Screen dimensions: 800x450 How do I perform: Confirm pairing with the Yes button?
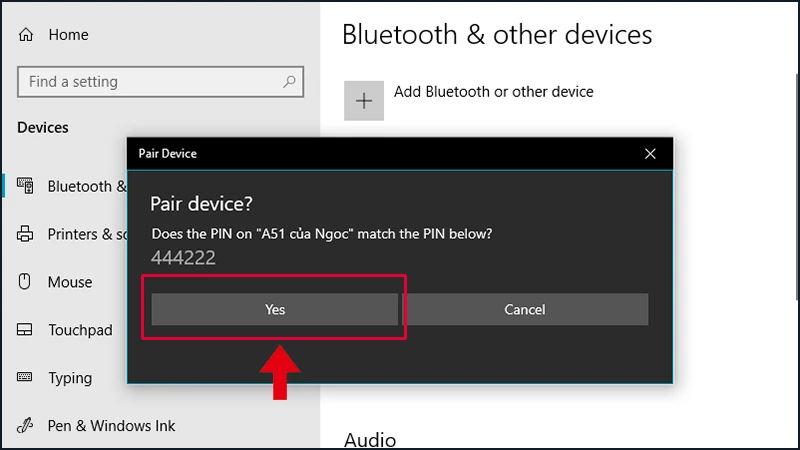(275, 310)
